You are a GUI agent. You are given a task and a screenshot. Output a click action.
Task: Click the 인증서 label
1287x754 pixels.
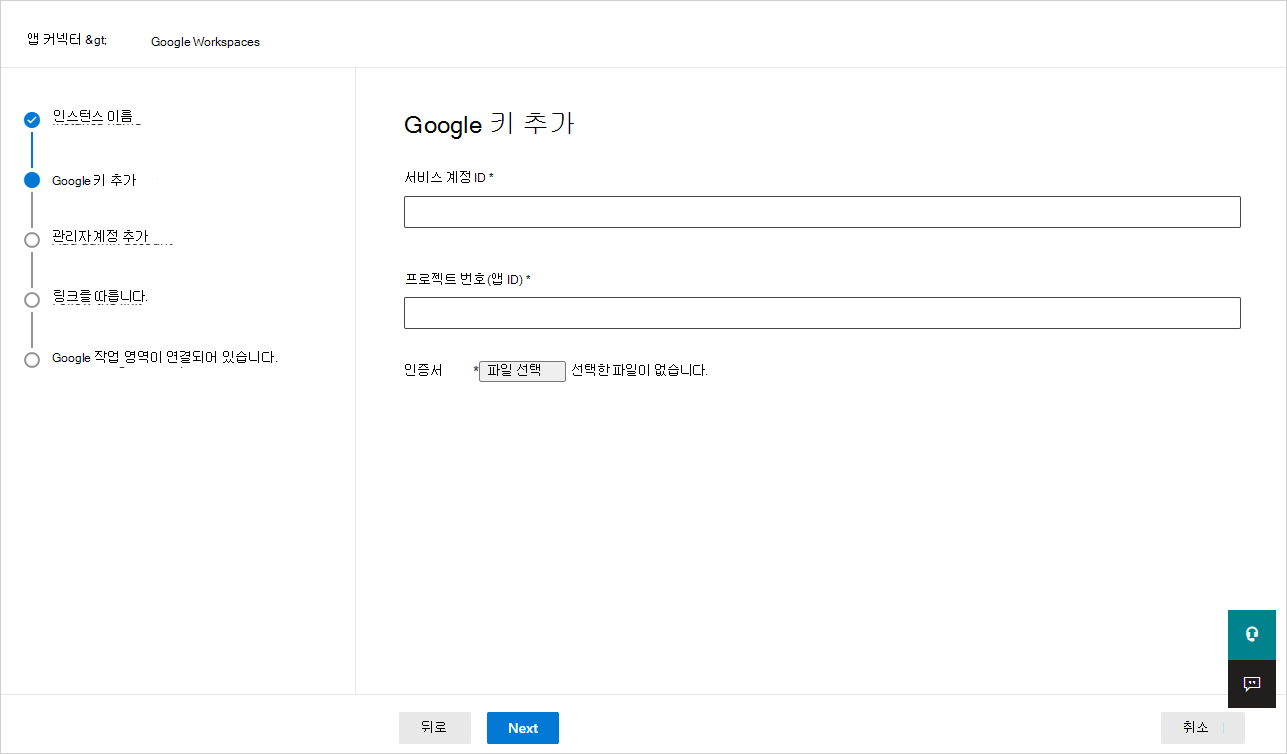click(x=423, y=370)
